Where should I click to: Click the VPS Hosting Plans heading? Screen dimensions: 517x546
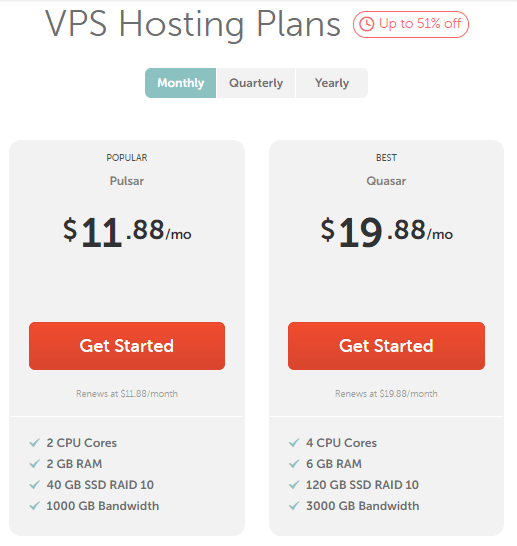pyautogui.click(x=193, y=24)
